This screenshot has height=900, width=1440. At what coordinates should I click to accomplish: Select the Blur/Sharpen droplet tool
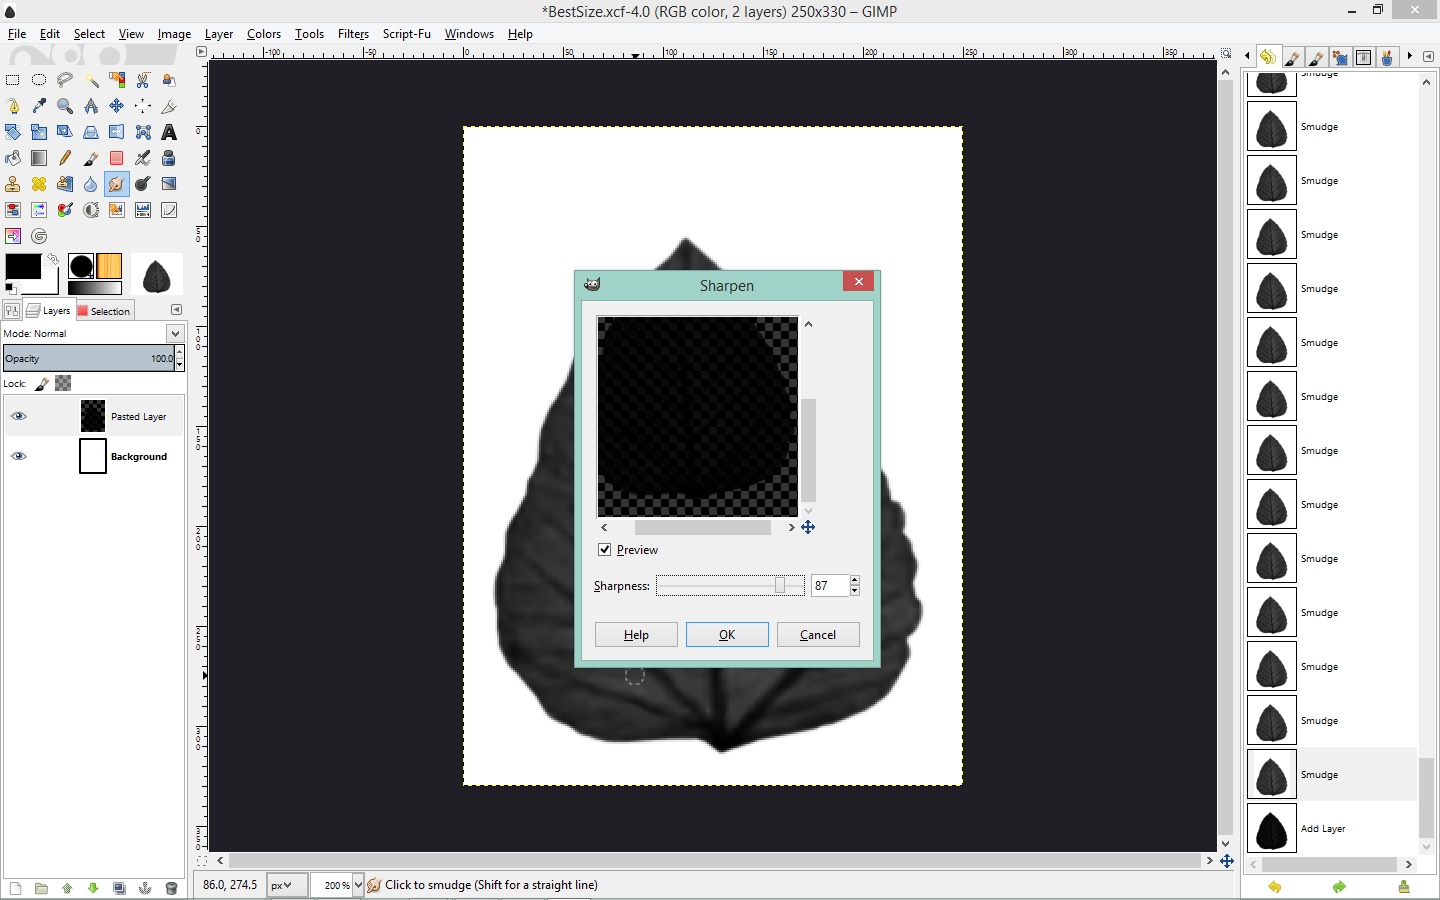tap(91, 184)
